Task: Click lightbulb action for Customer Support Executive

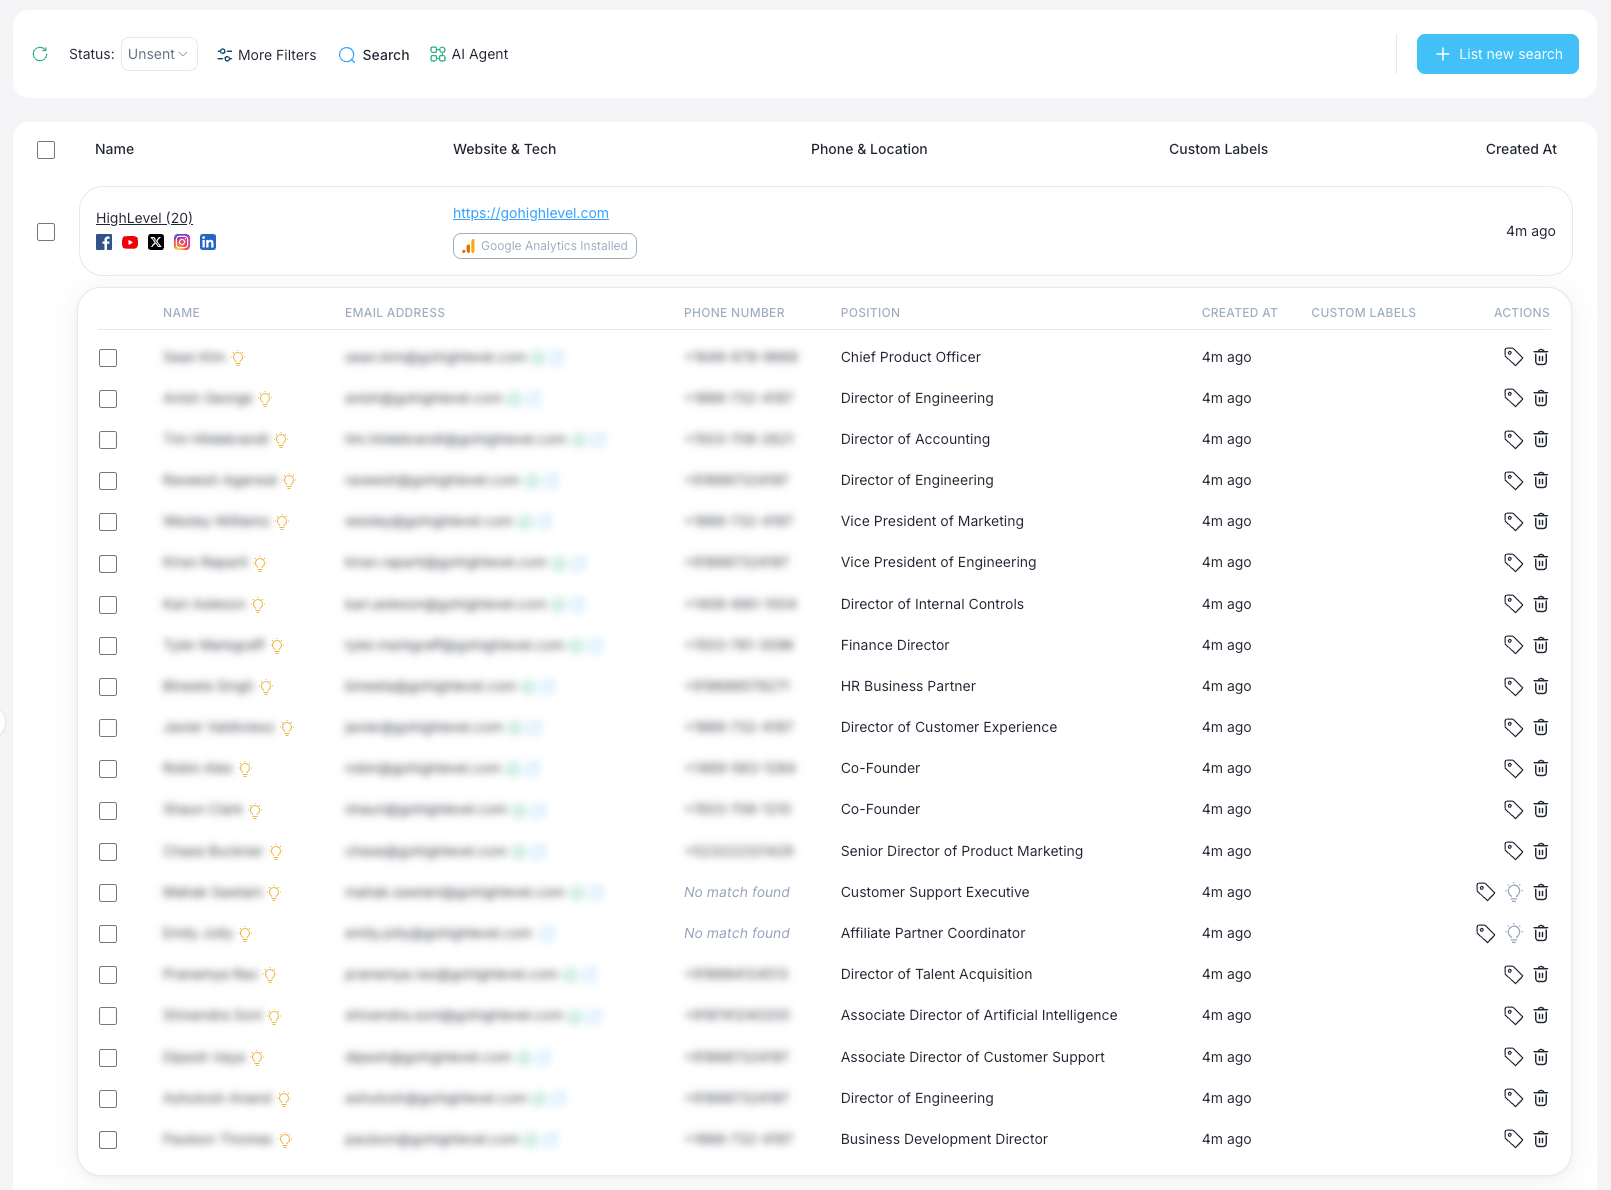Action: pyautogui.click(x=1514, y=892)
